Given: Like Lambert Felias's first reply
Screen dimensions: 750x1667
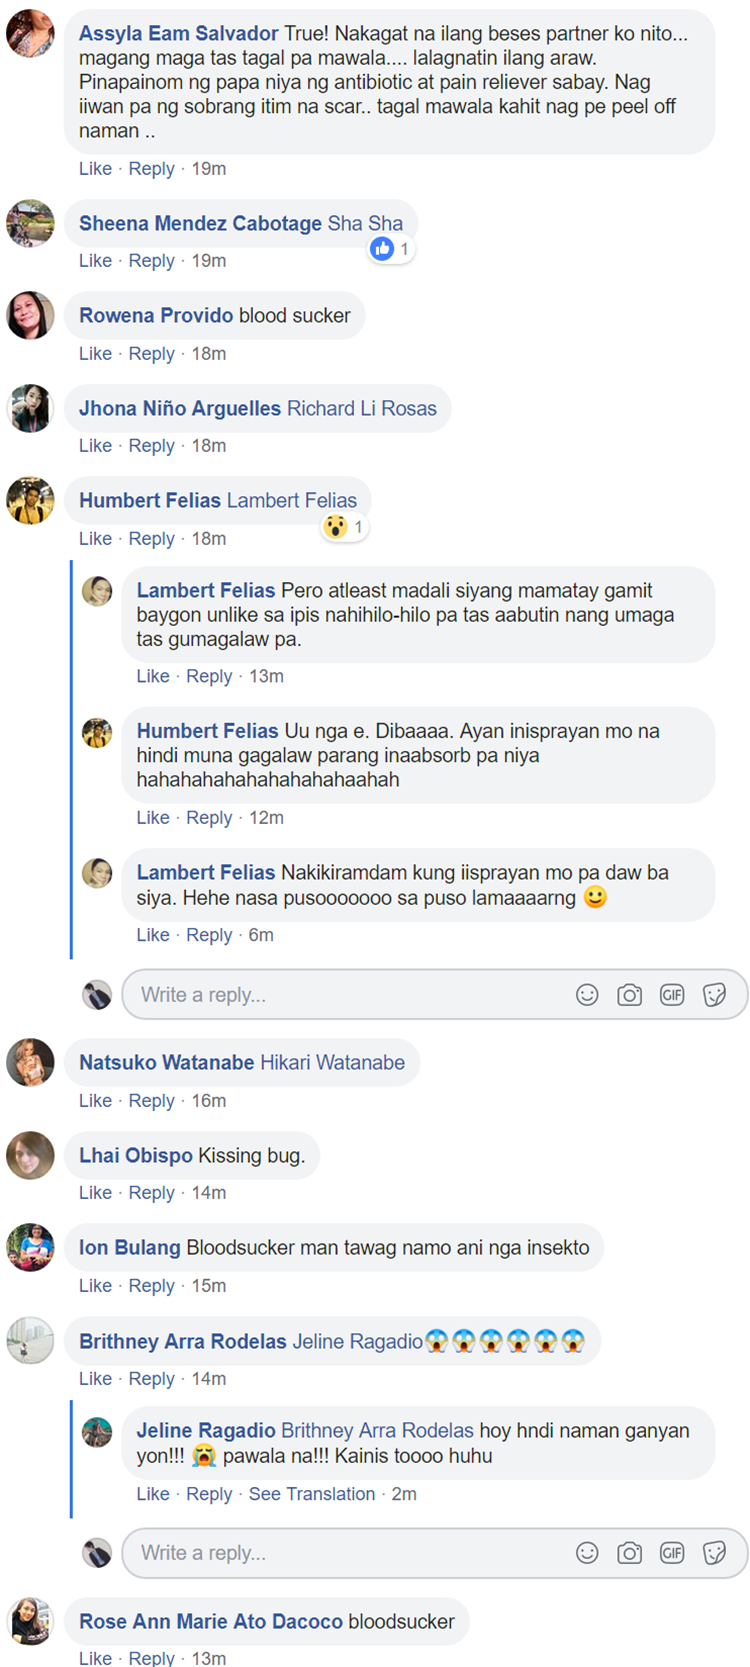Looking at the screenshot, I should (153, 676).
